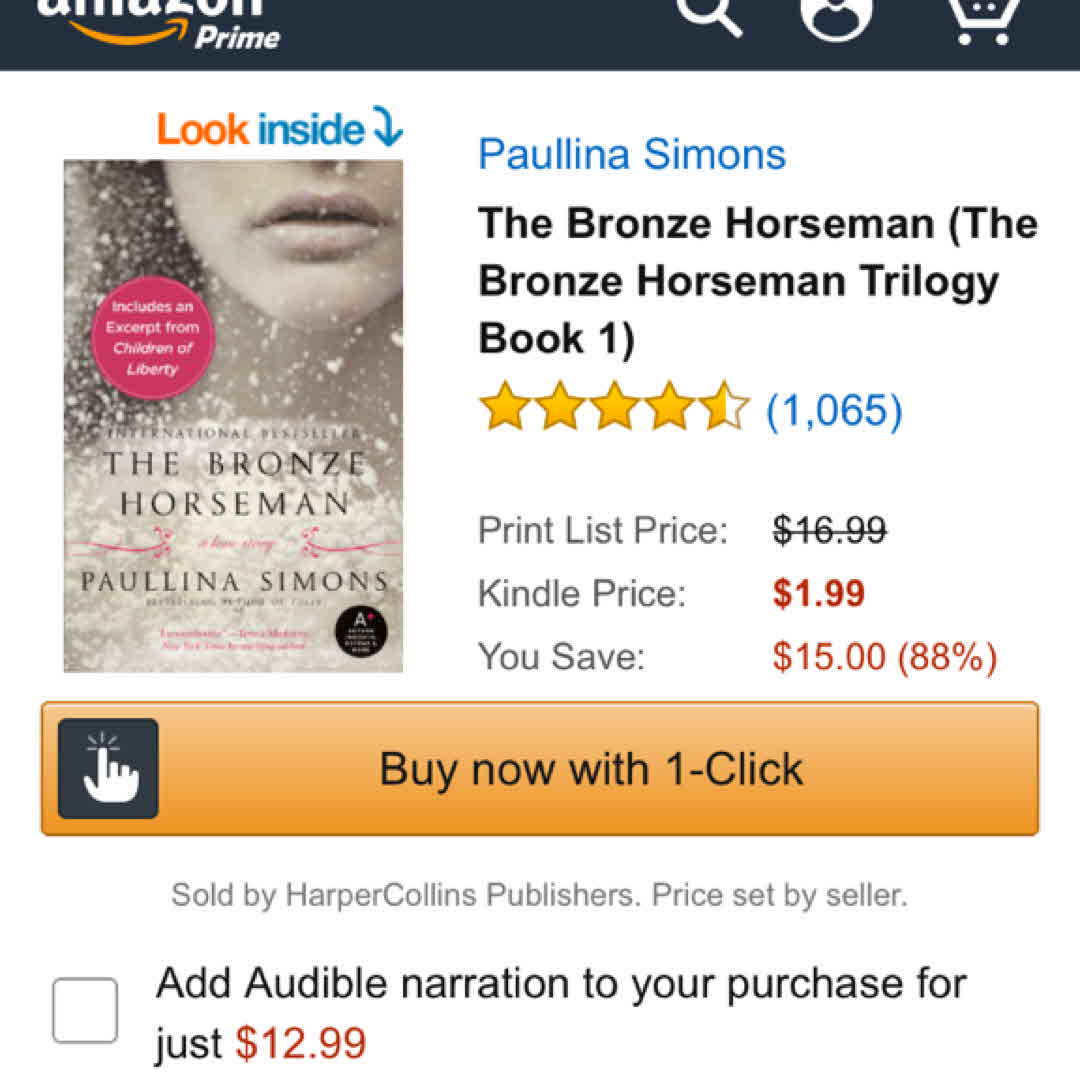This screenshot has width=1080, height=1080.
Task: Open search with the magnifier icon
Action: click(708, 16)
